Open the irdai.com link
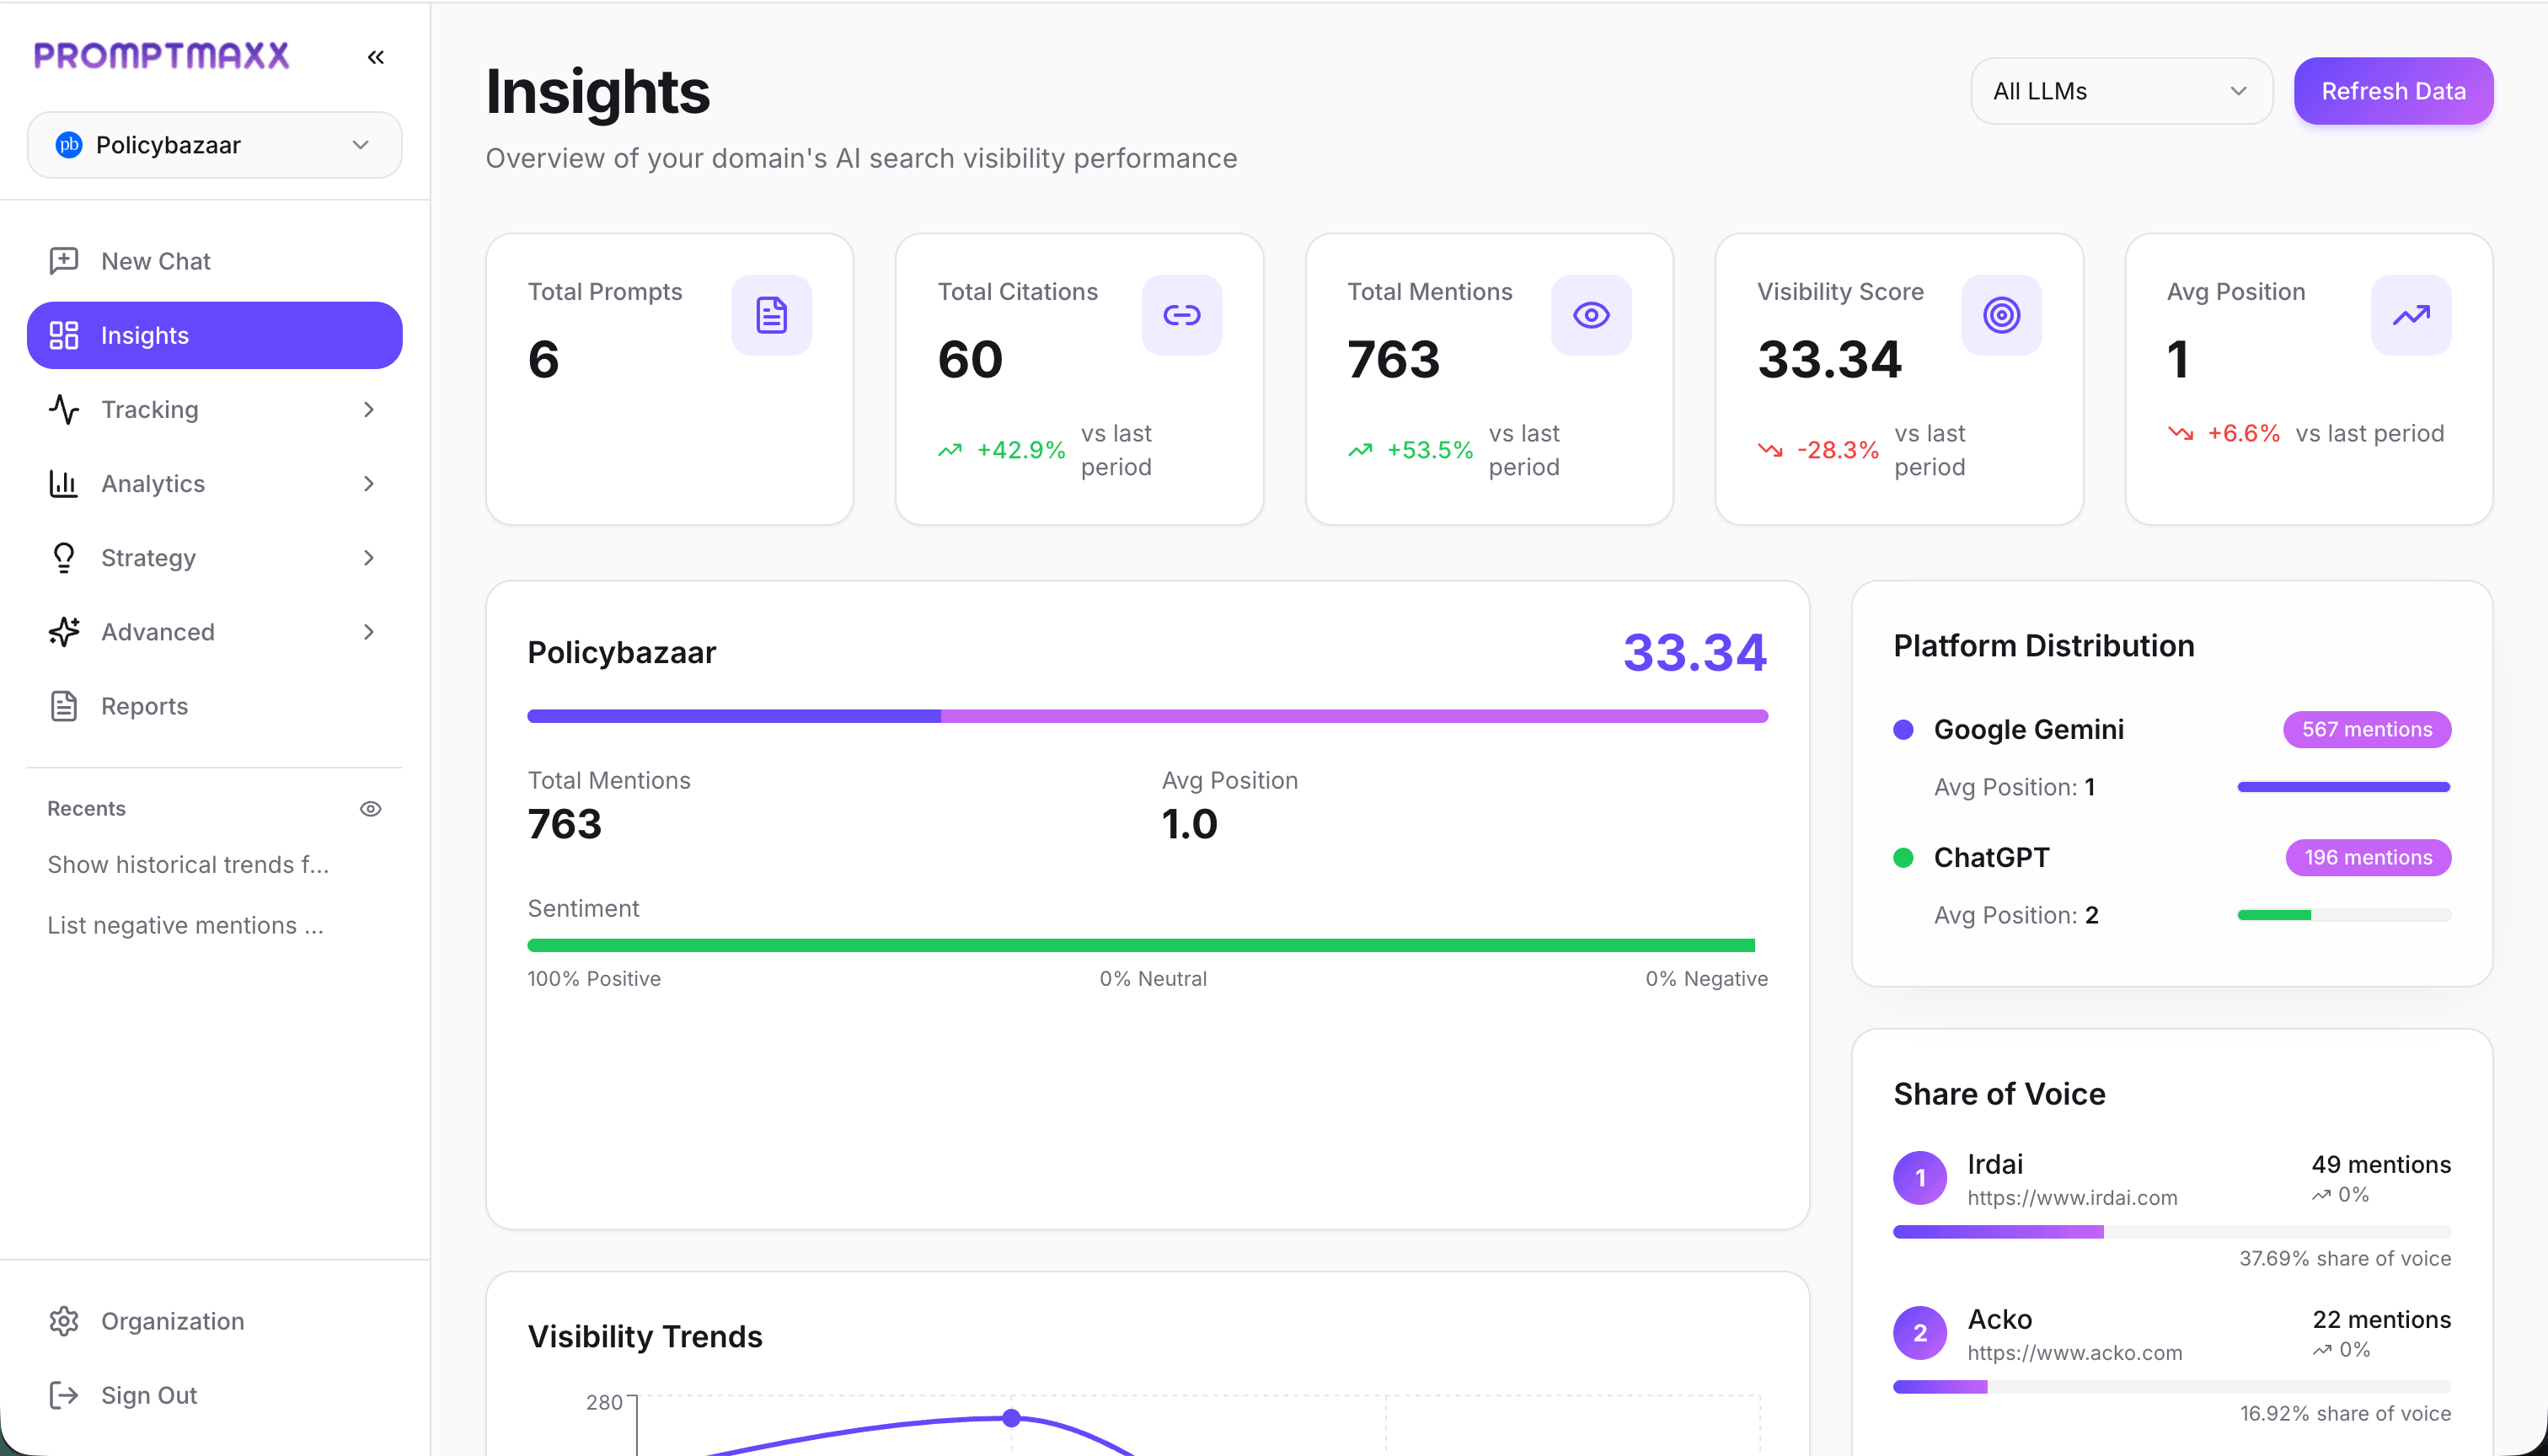This screenshot has width=2548, height=1456. tap(2072, 1197)
